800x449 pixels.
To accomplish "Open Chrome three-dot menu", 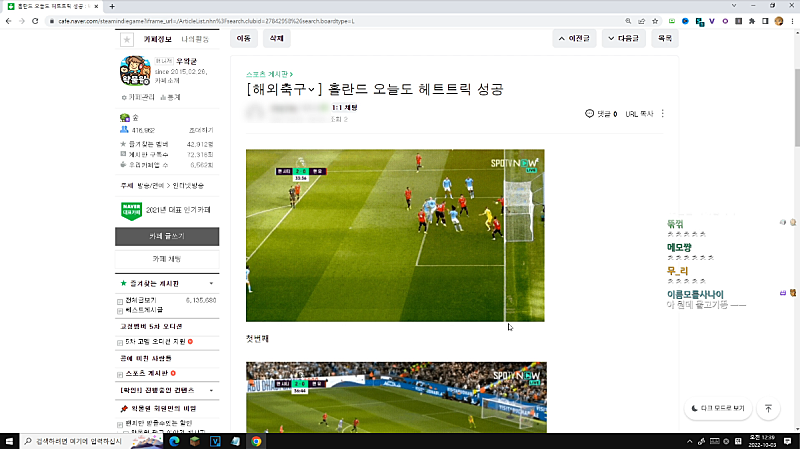I will click(792, 21).
